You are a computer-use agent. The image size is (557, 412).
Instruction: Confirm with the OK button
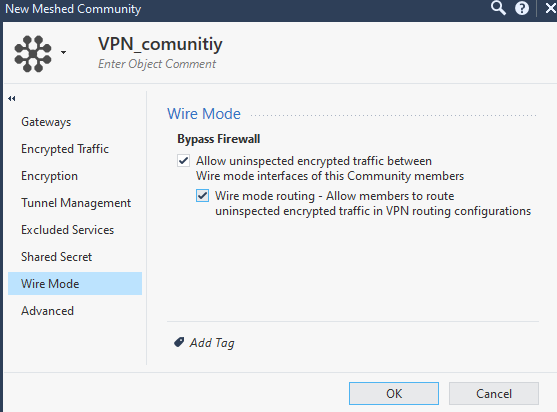coord(394,393)
